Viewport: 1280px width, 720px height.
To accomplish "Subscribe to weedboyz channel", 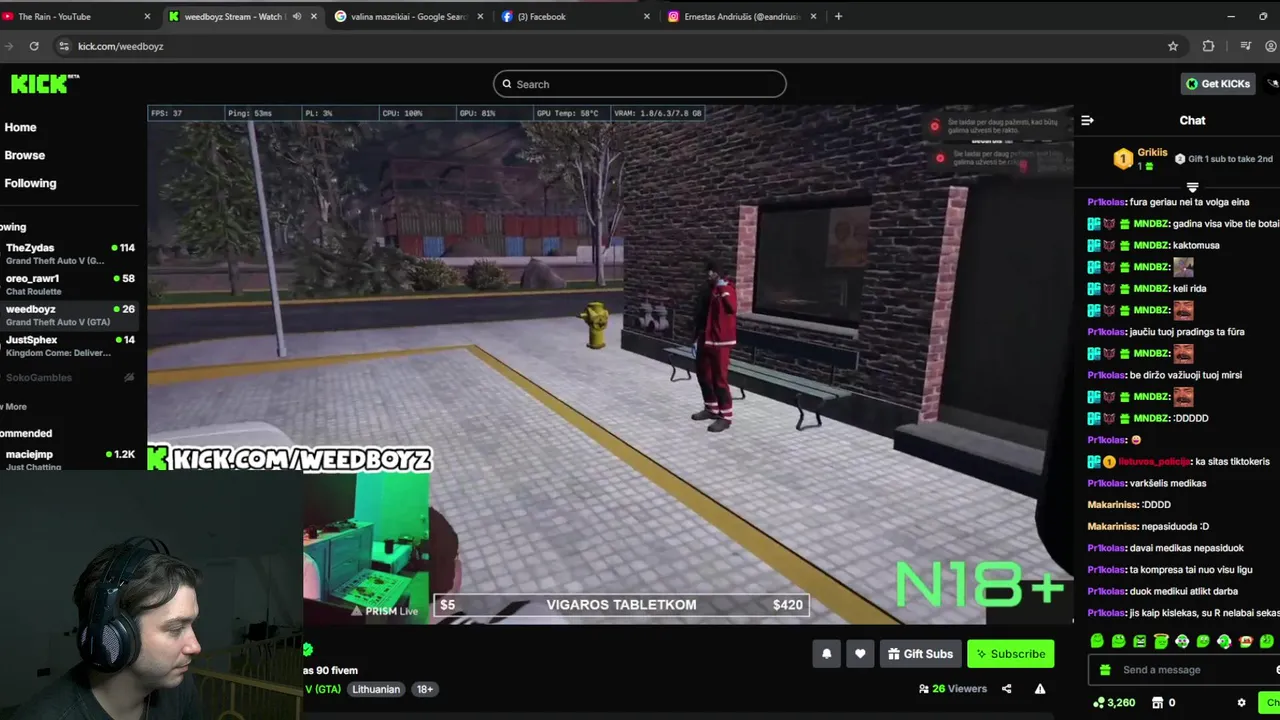I will 1010,654.
